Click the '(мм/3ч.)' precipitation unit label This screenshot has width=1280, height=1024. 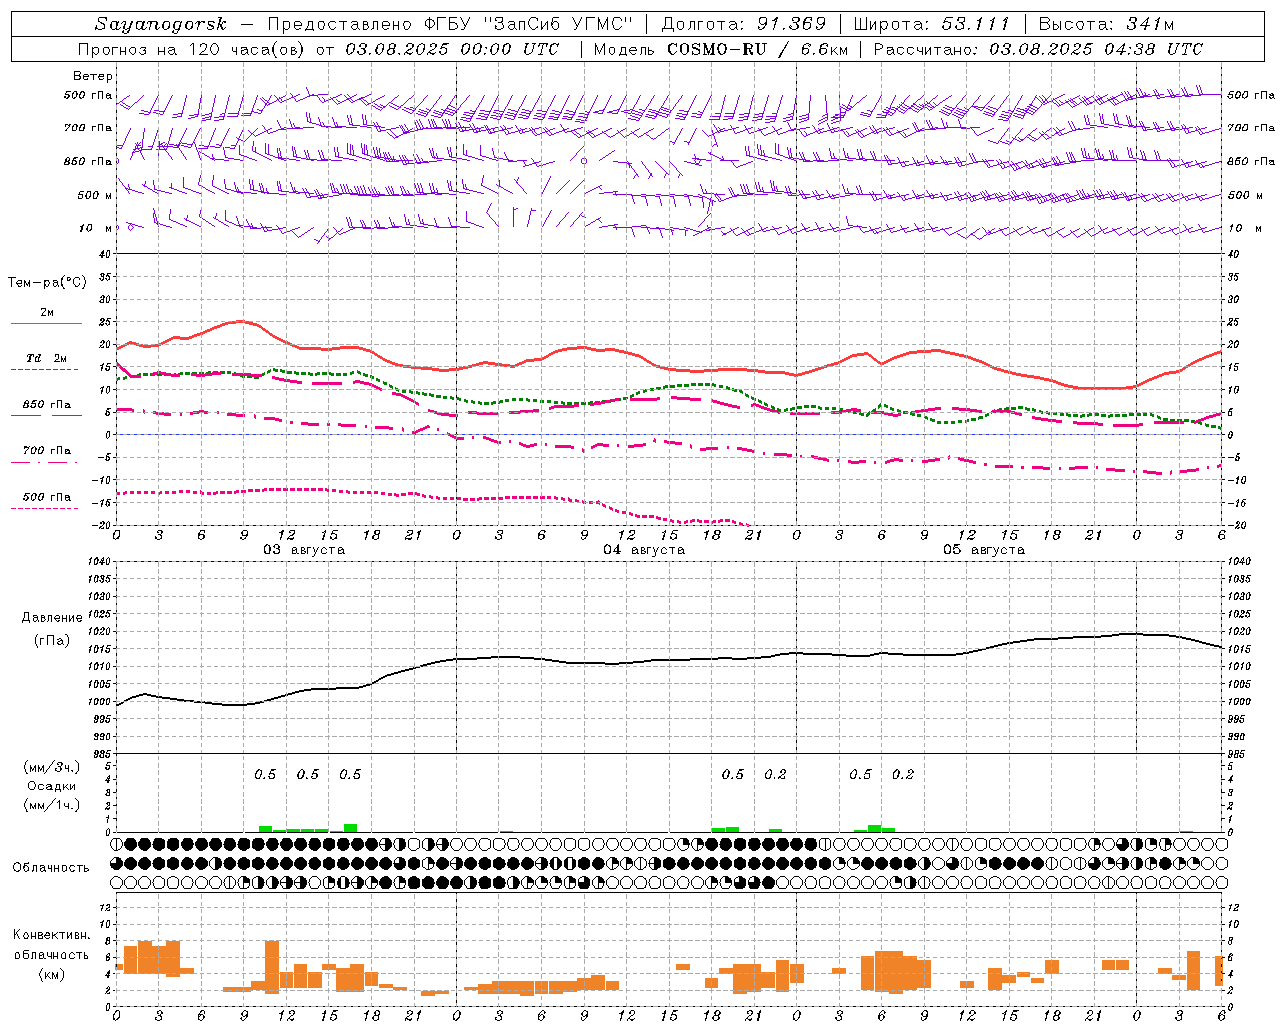(x=52, y=767)
